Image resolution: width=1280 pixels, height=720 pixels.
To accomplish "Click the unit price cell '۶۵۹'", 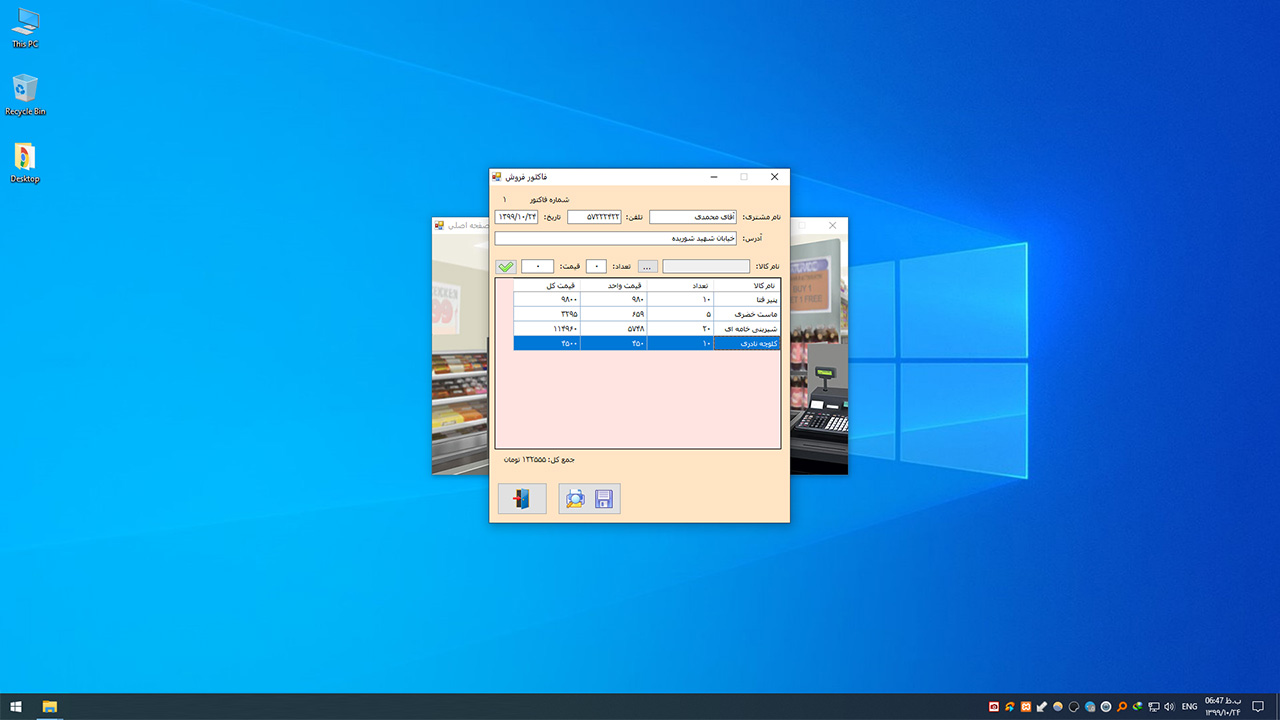I will (614, 314).
